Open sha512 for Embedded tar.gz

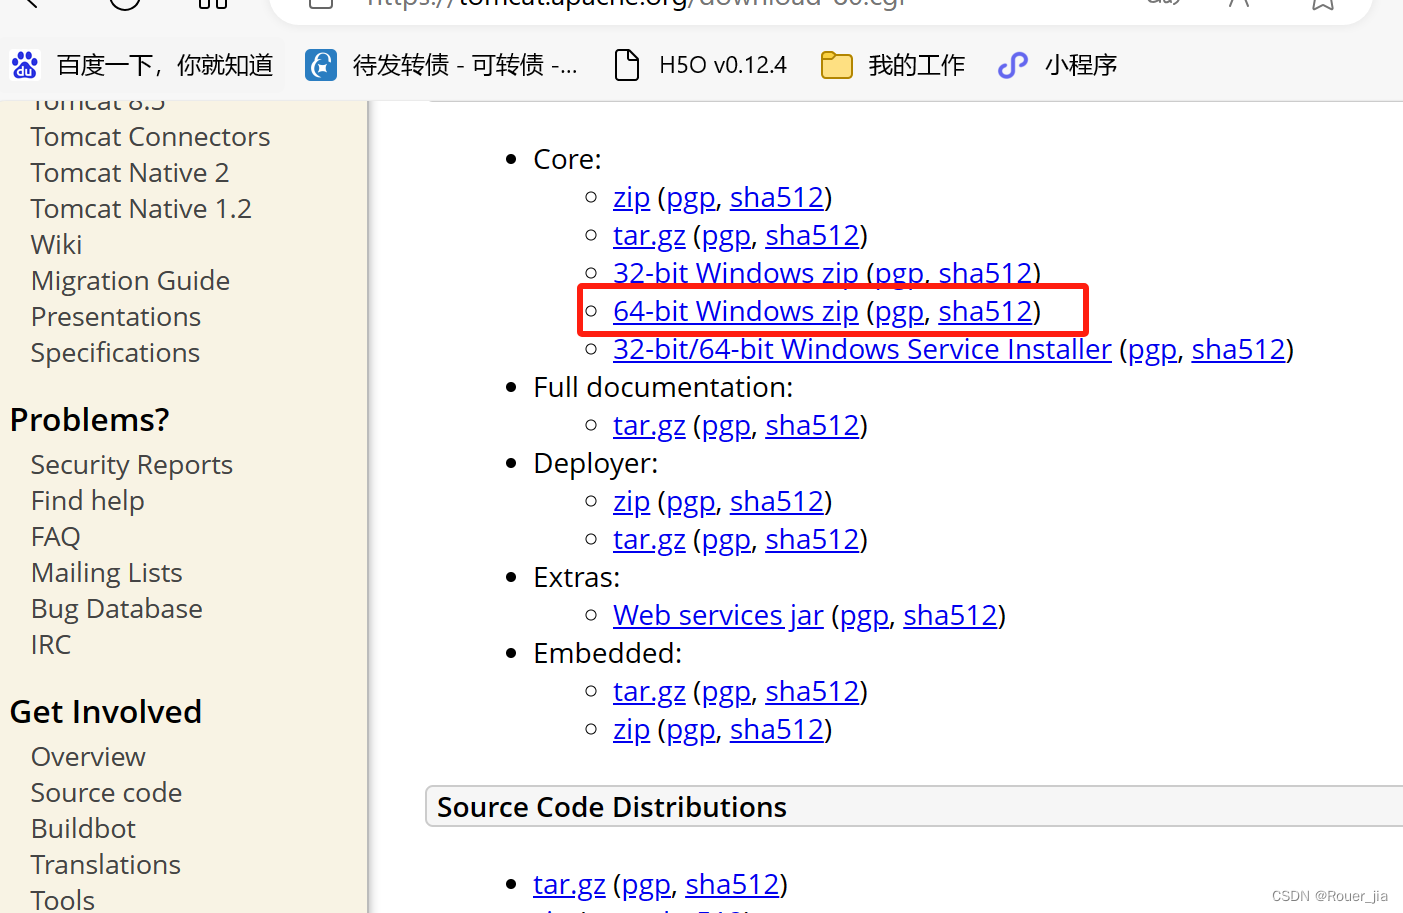click(x=812, y=692)
